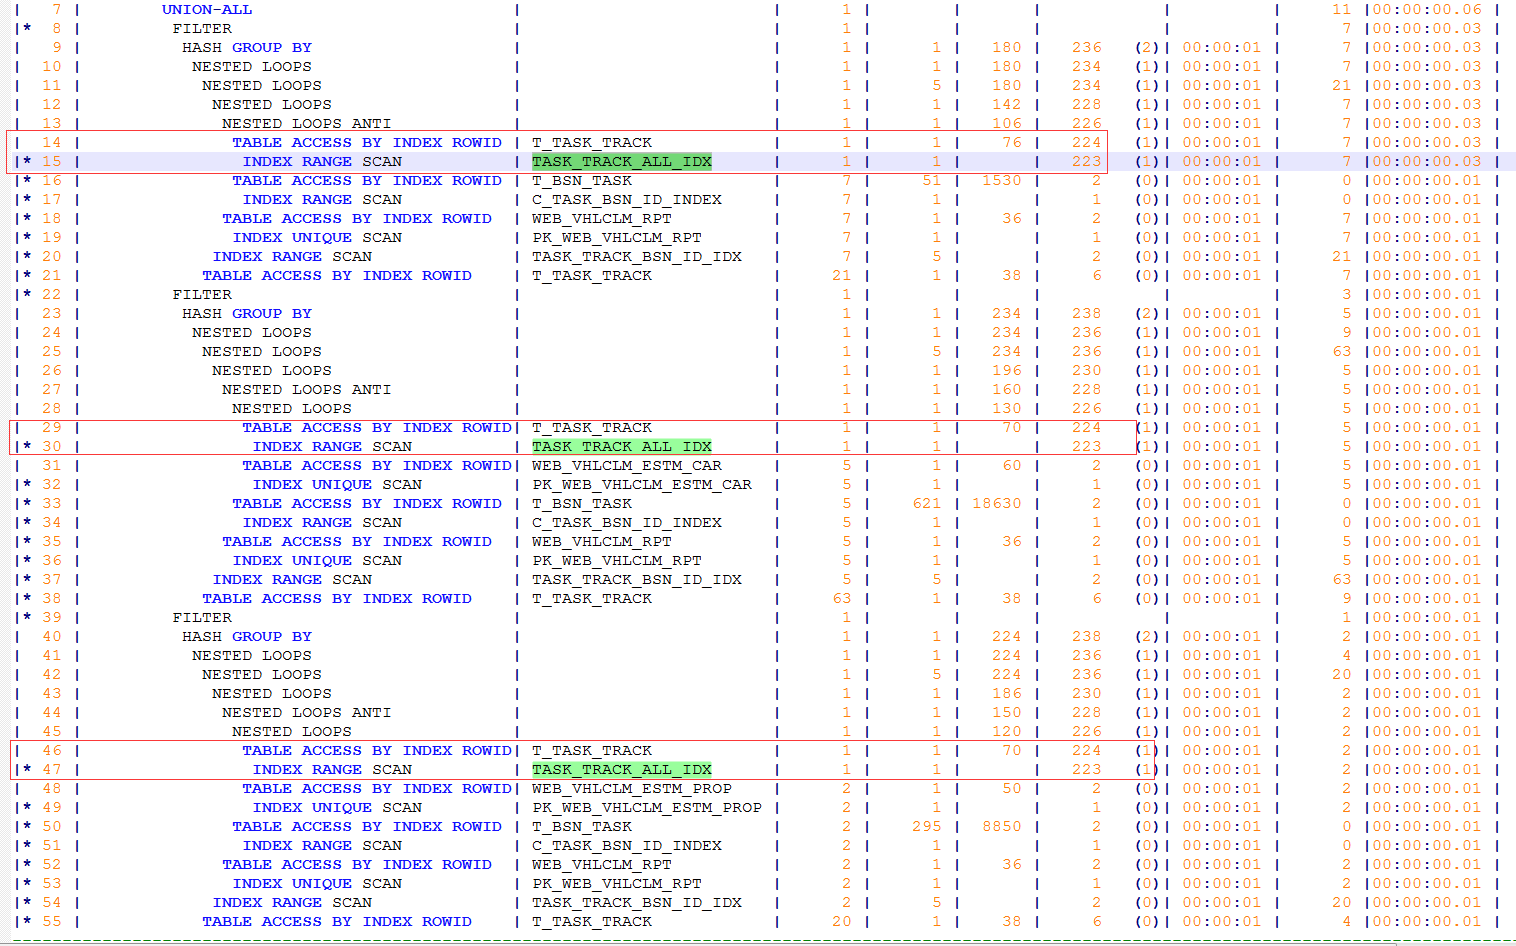1516x946 pixels.
Task: Select T_TASK_TRACK object name on line 21
Action: click(x=592, y=276)
